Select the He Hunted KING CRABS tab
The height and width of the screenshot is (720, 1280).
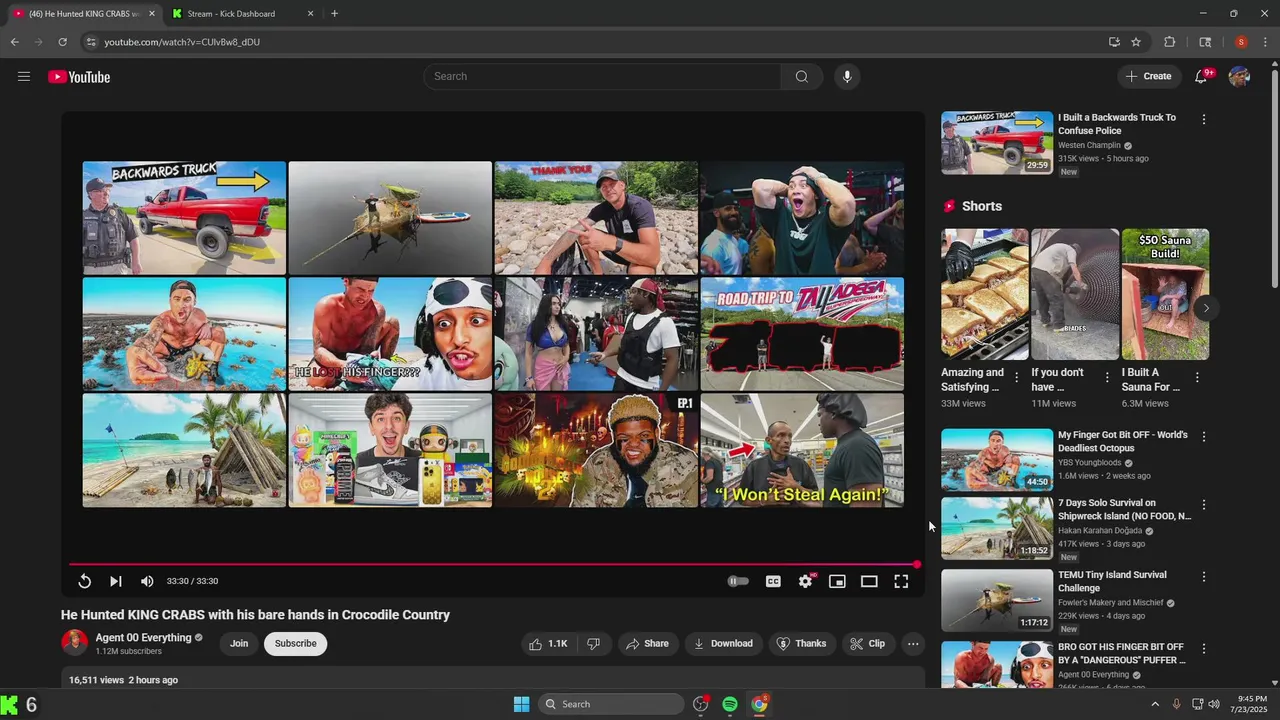click(82, 14)
